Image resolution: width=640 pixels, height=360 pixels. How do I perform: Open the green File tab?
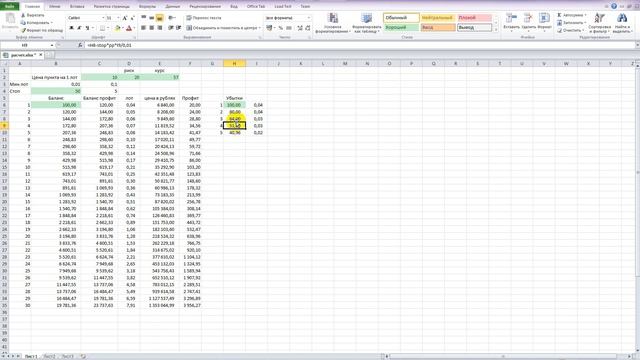point(9,6)
